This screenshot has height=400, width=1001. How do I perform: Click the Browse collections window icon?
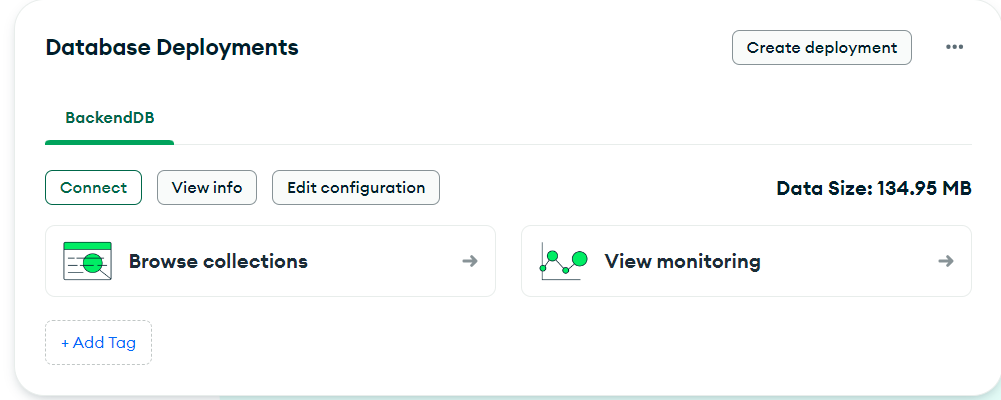point(87,261)
